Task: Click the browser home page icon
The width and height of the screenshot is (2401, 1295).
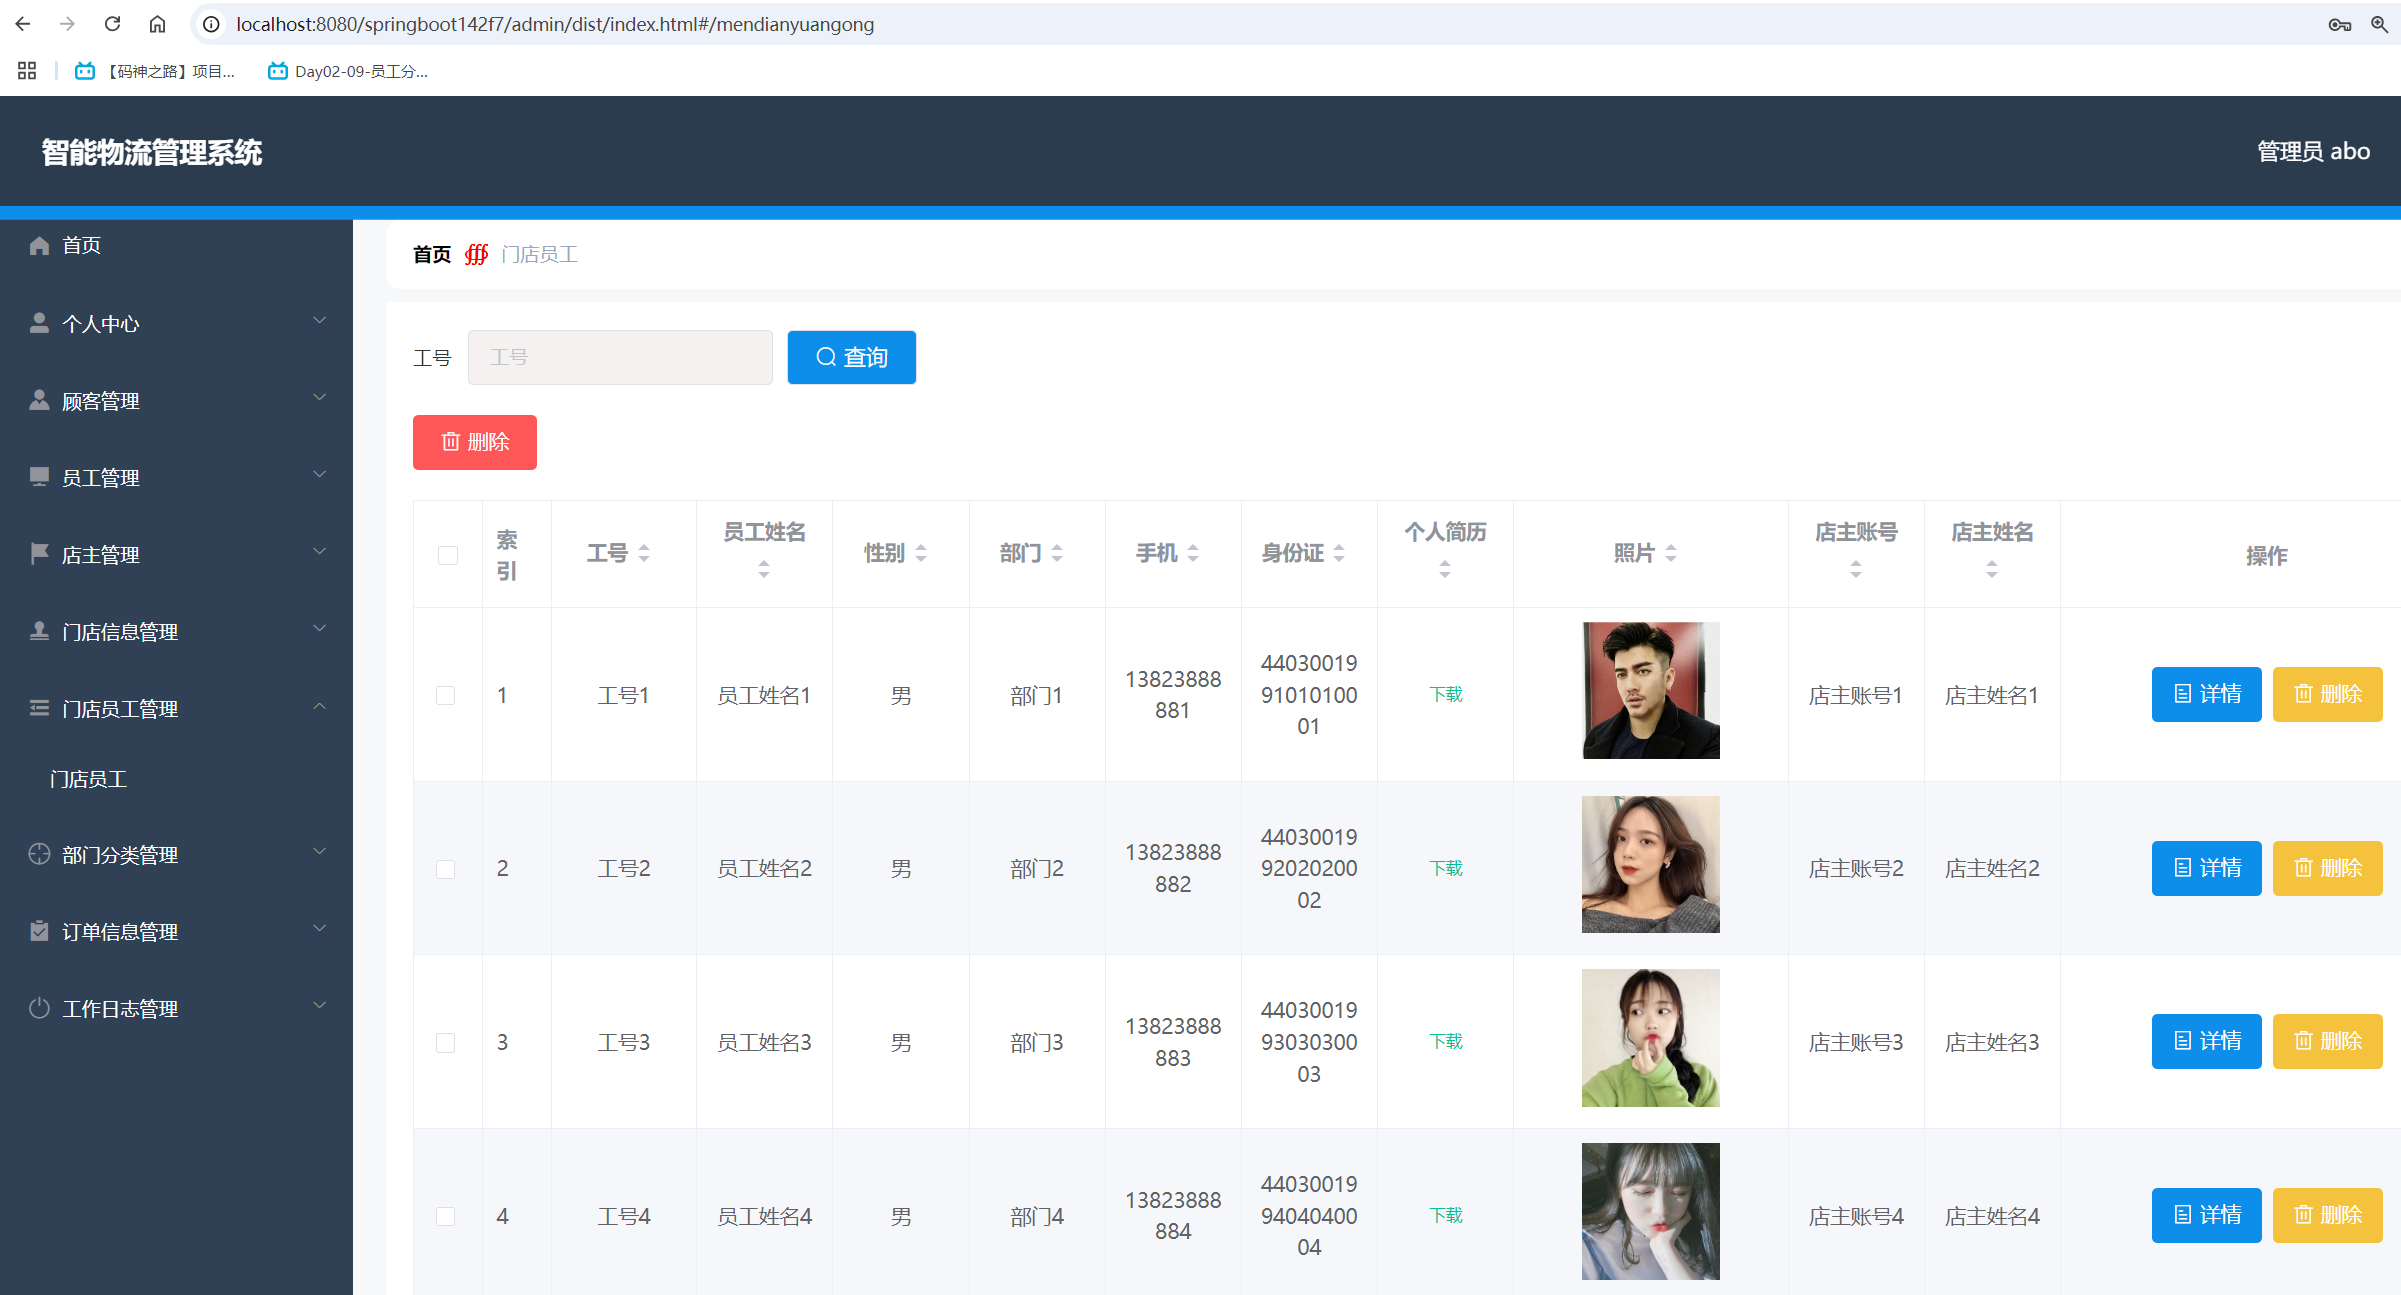Action: pyautogui.click(x=157, y=24)
